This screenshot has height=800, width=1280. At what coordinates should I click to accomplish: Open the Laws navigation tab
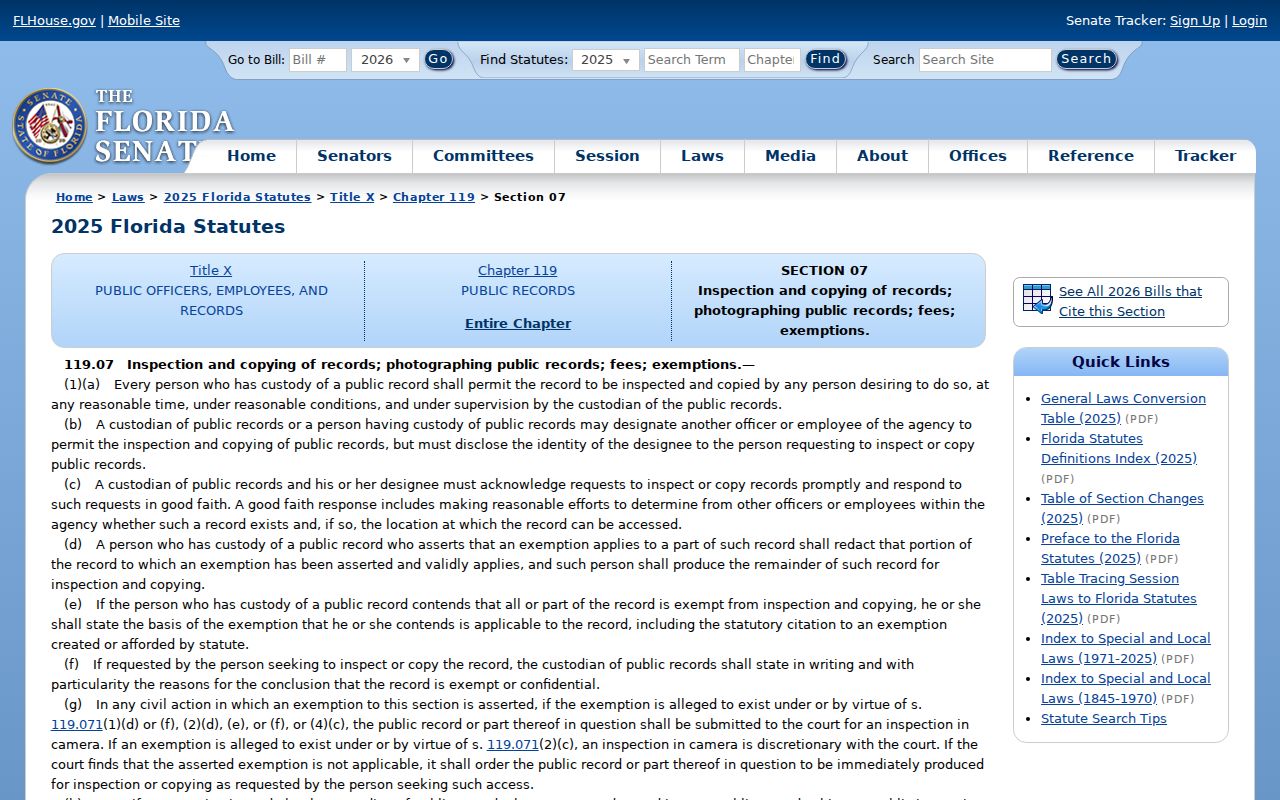point(702,156)
